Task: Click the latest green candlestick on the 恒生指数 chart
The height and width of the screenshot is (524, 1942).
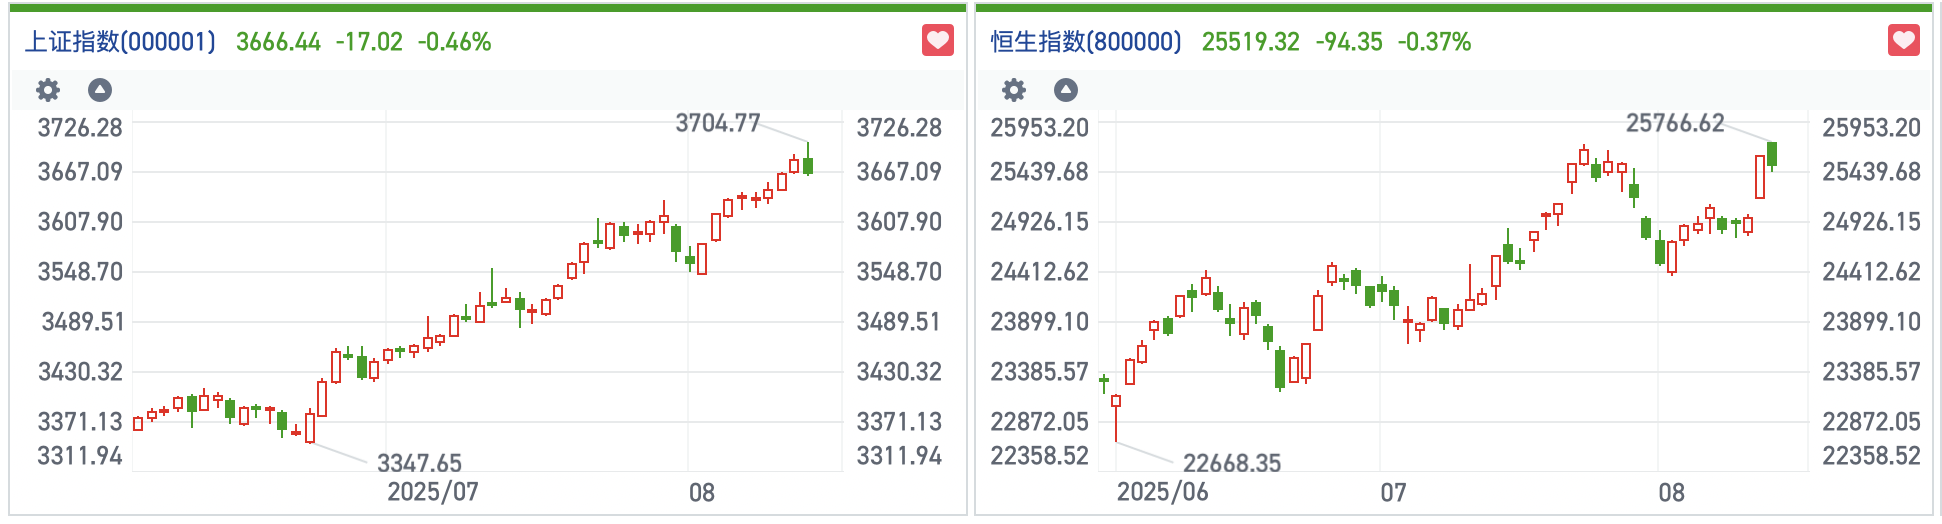Action: pyautogui.click(x=1772, y=154)
